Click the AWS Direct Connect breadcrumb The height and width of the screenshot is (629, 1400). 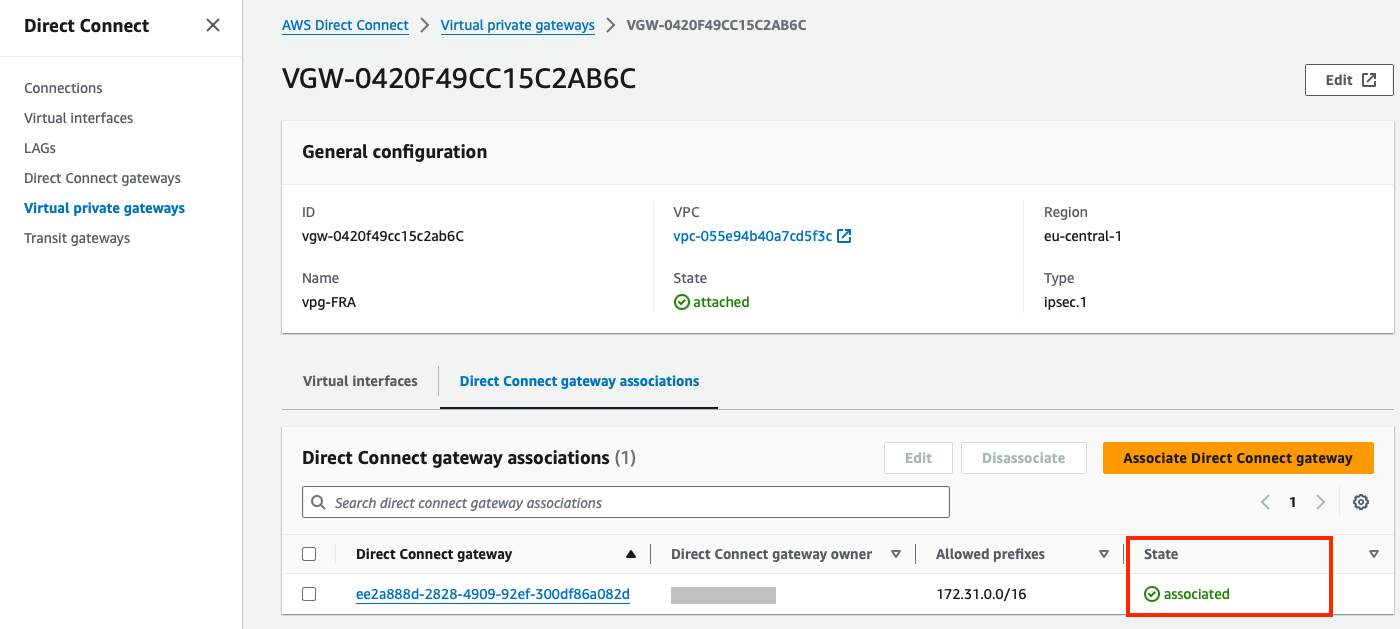(x=345, y=25)
